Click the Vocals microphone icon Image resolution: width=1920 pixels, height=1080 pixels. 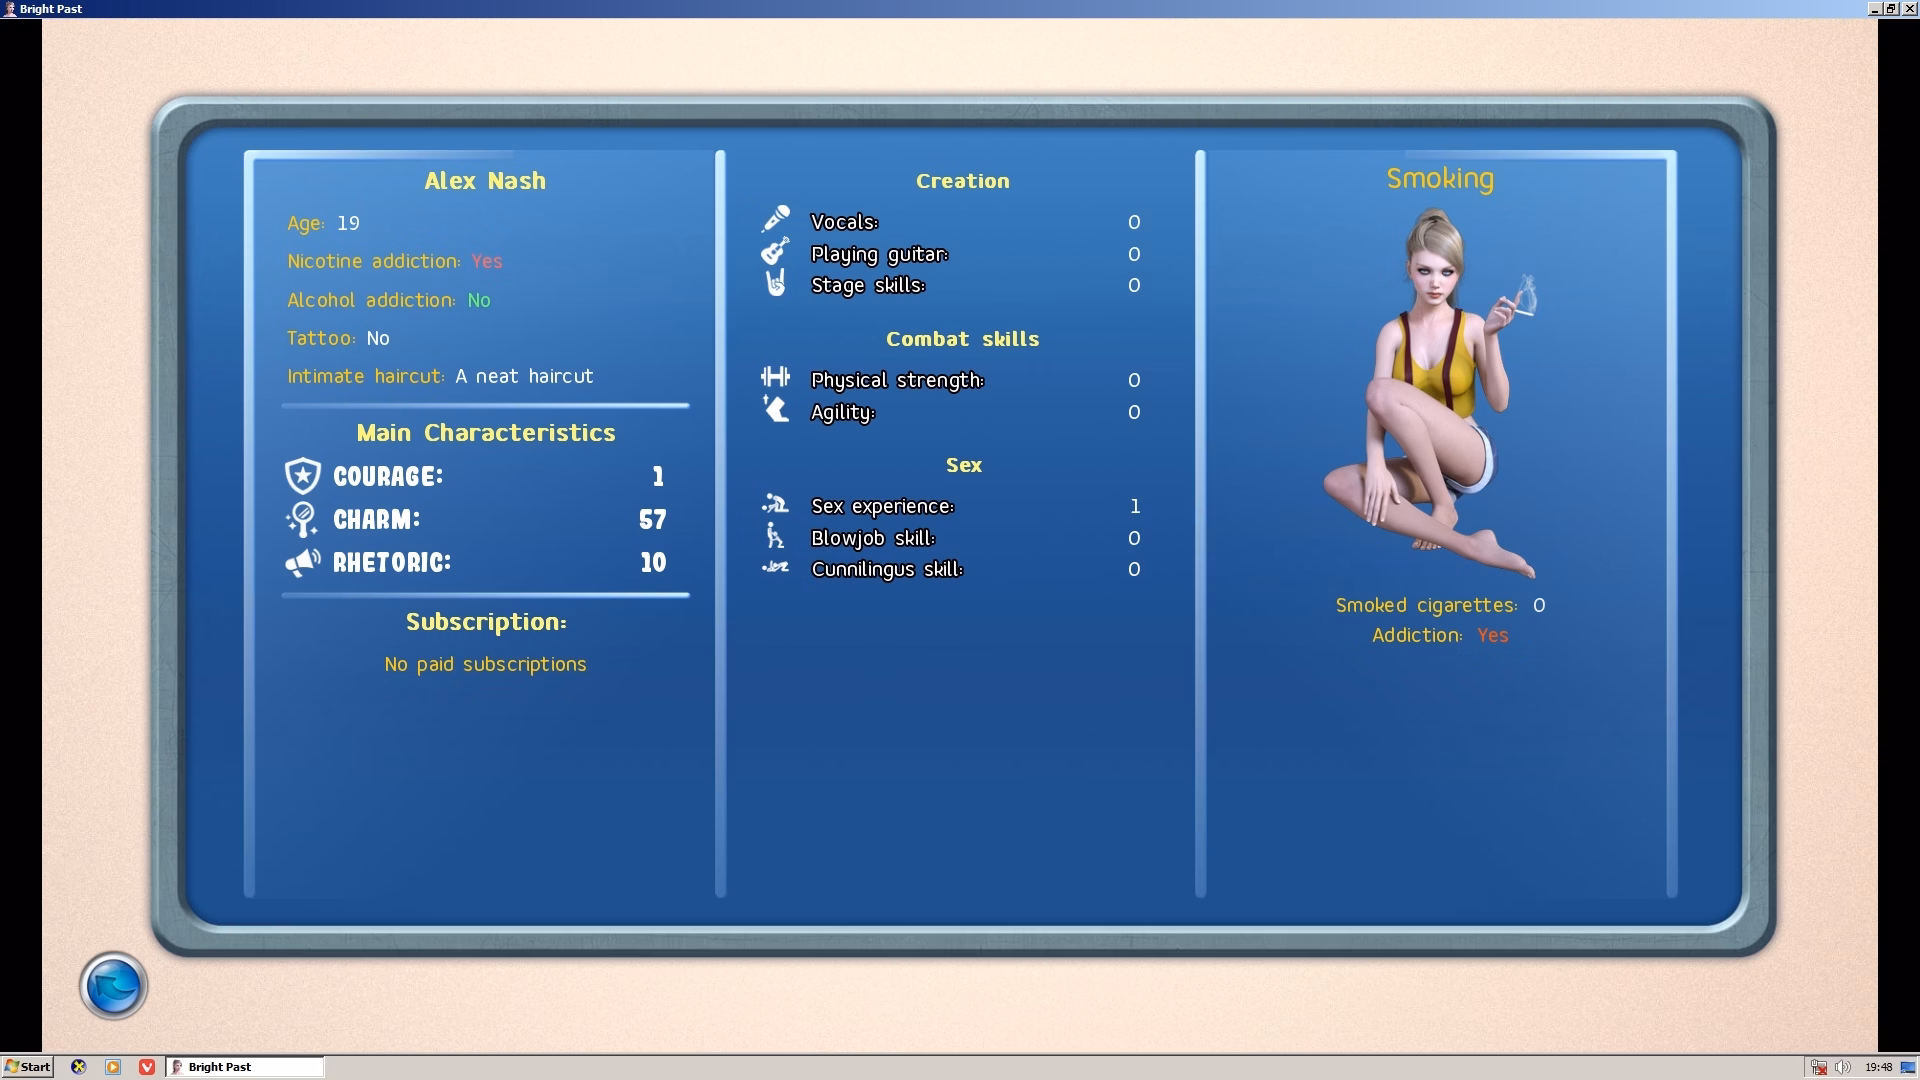point(775,220)
